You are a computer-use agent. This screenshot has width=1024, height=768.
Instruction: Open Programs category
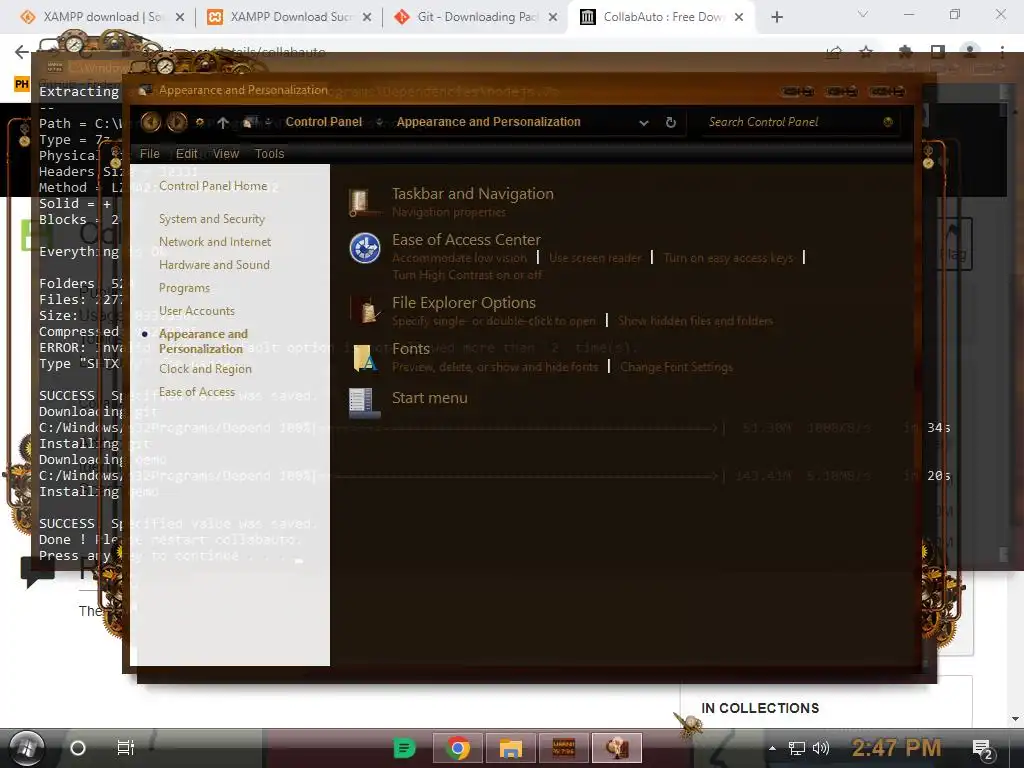[x=184, y=288]
